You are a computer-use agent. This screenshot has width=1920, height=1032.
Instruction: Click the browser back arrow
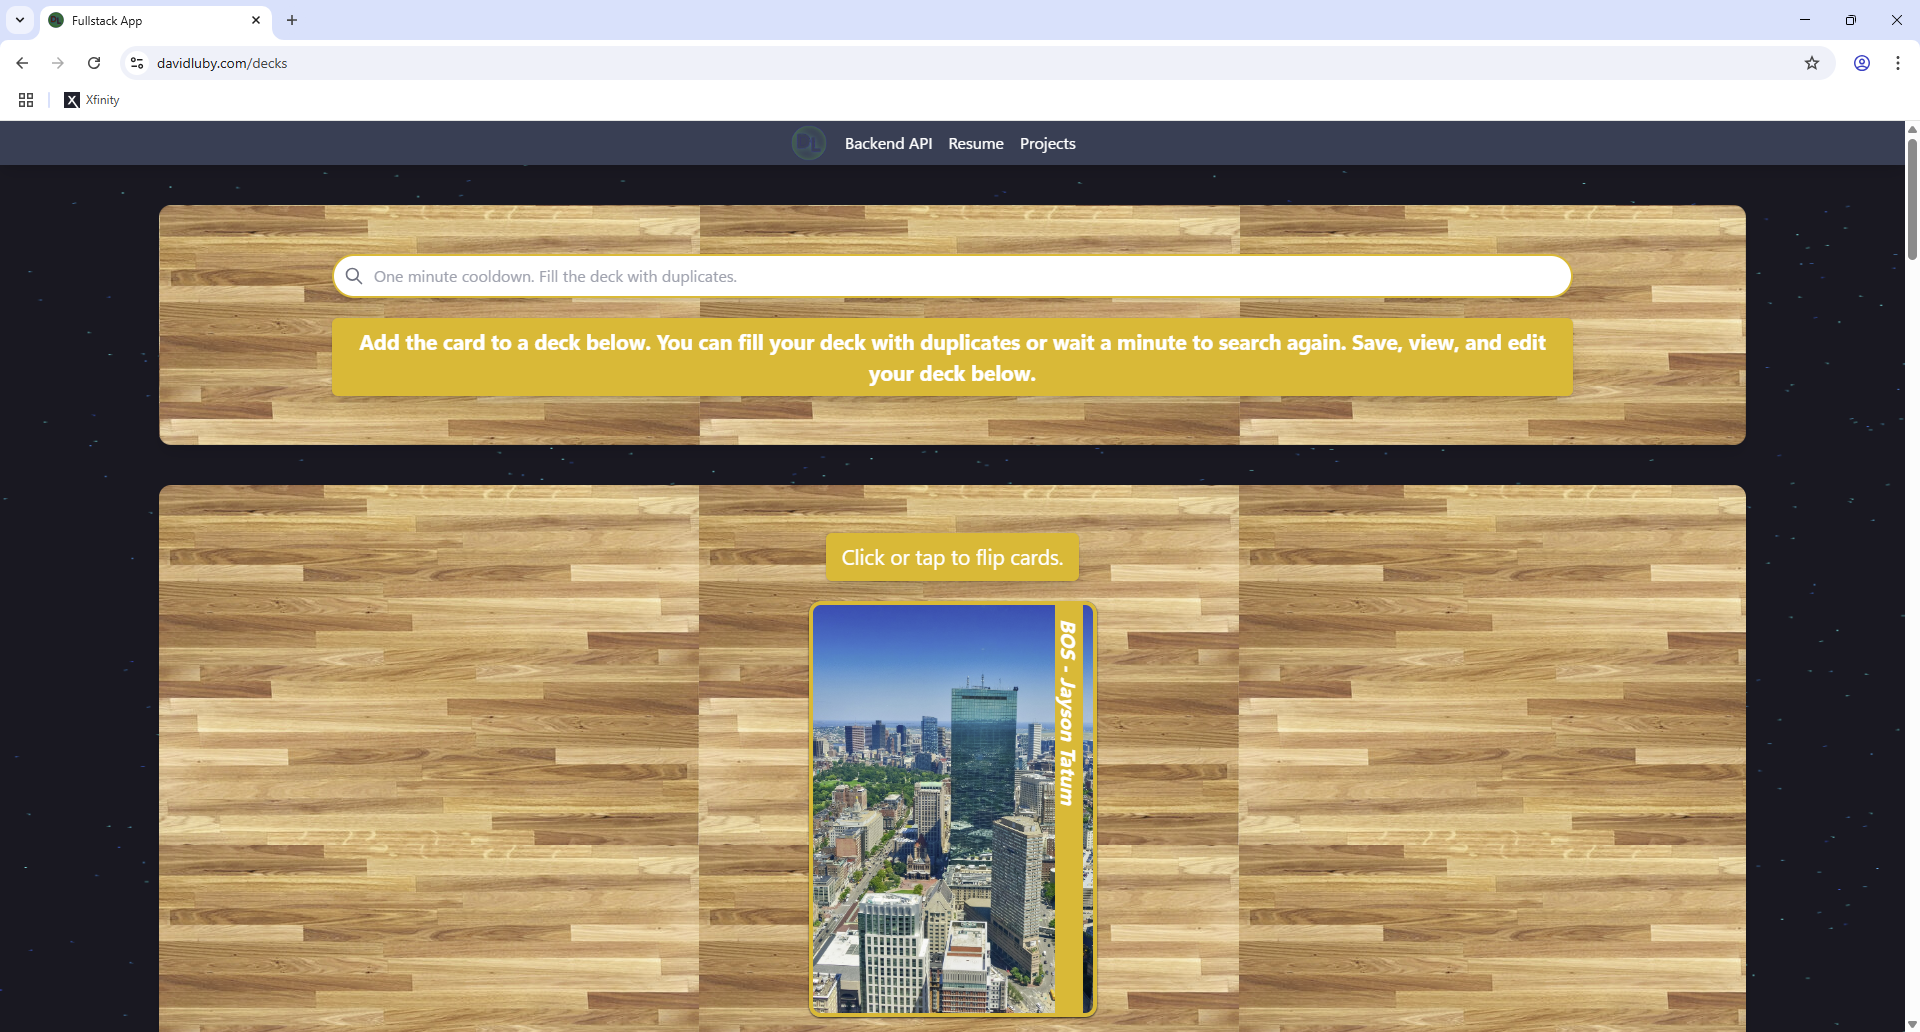click(22, 63)
